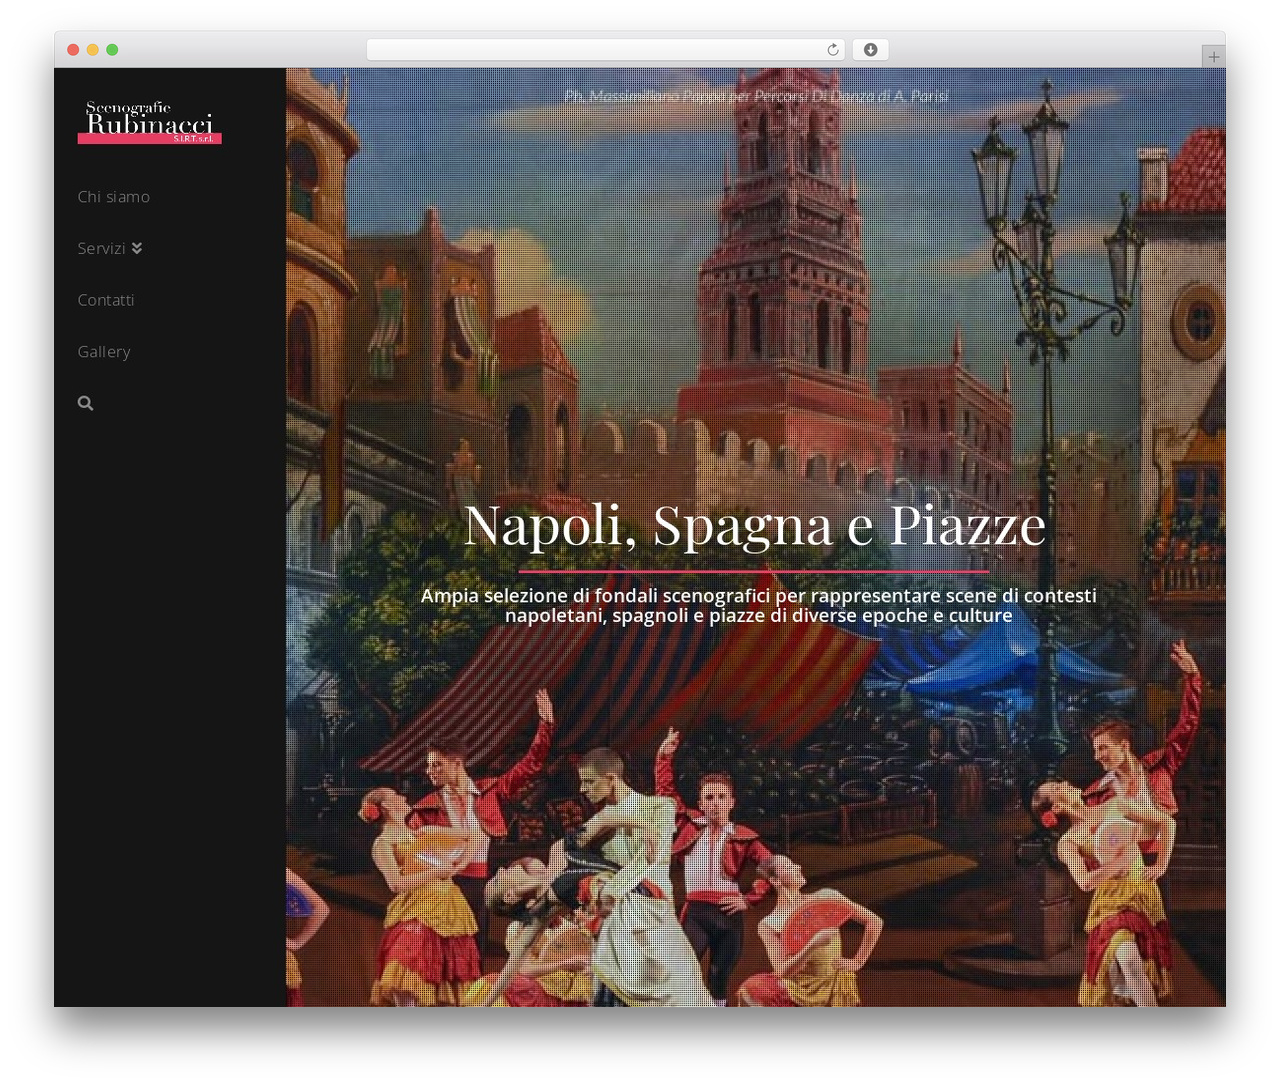This screenshot has height=1084, width=1280.
Task: Go to the Chi siamo page
Action: tap(114, 197)
